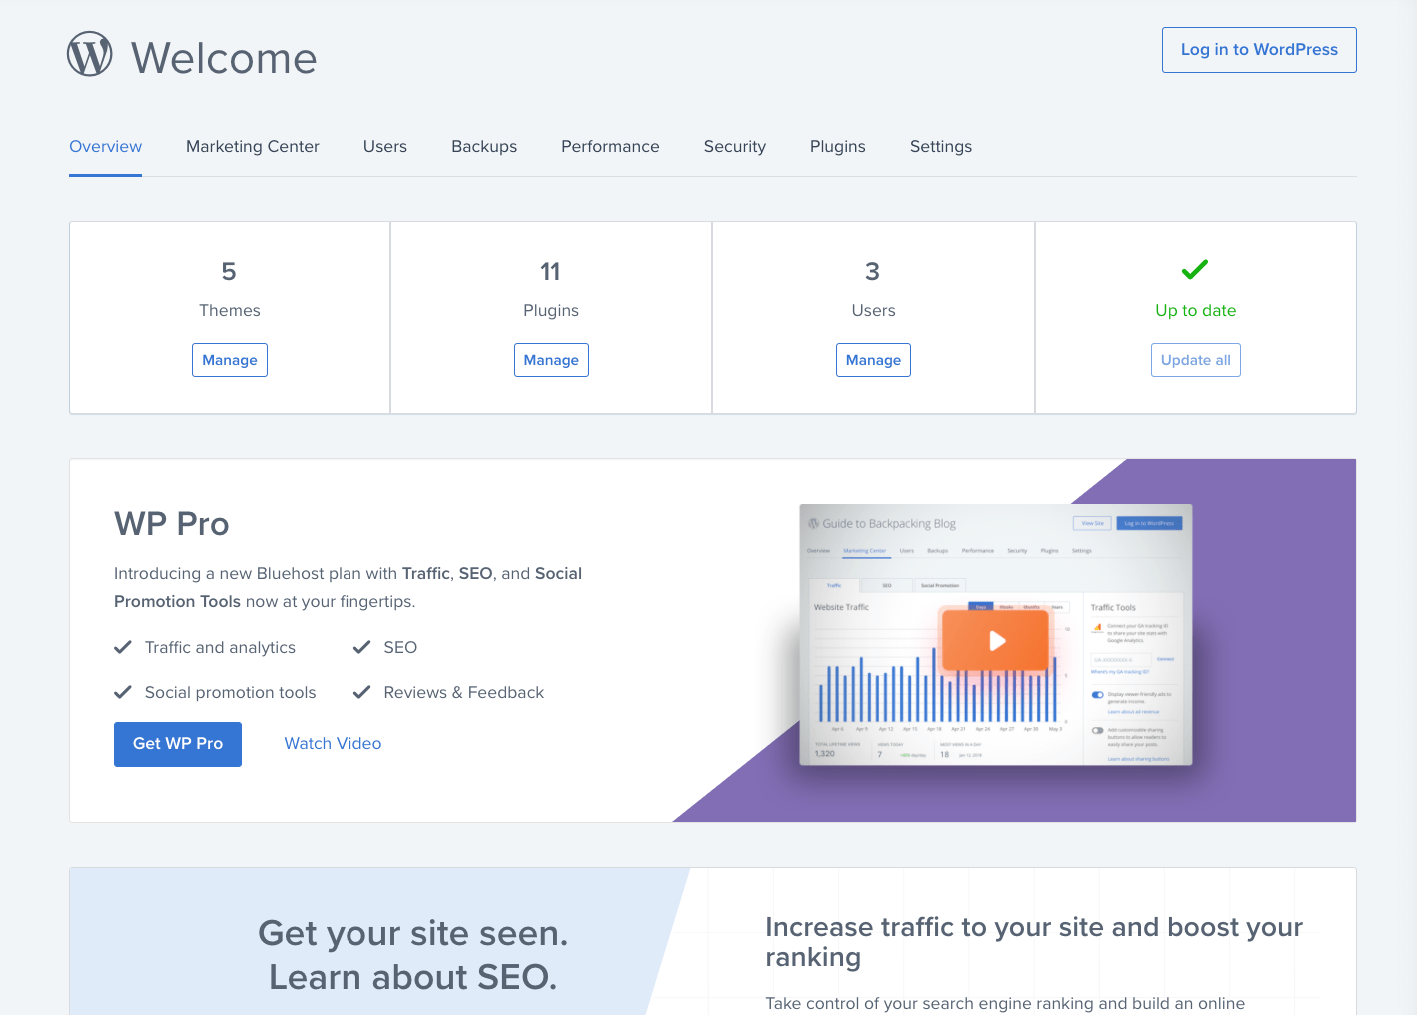Manage the 11 Plugins
Screen dimensions: 1417x1015
click(x=551, y=360)
